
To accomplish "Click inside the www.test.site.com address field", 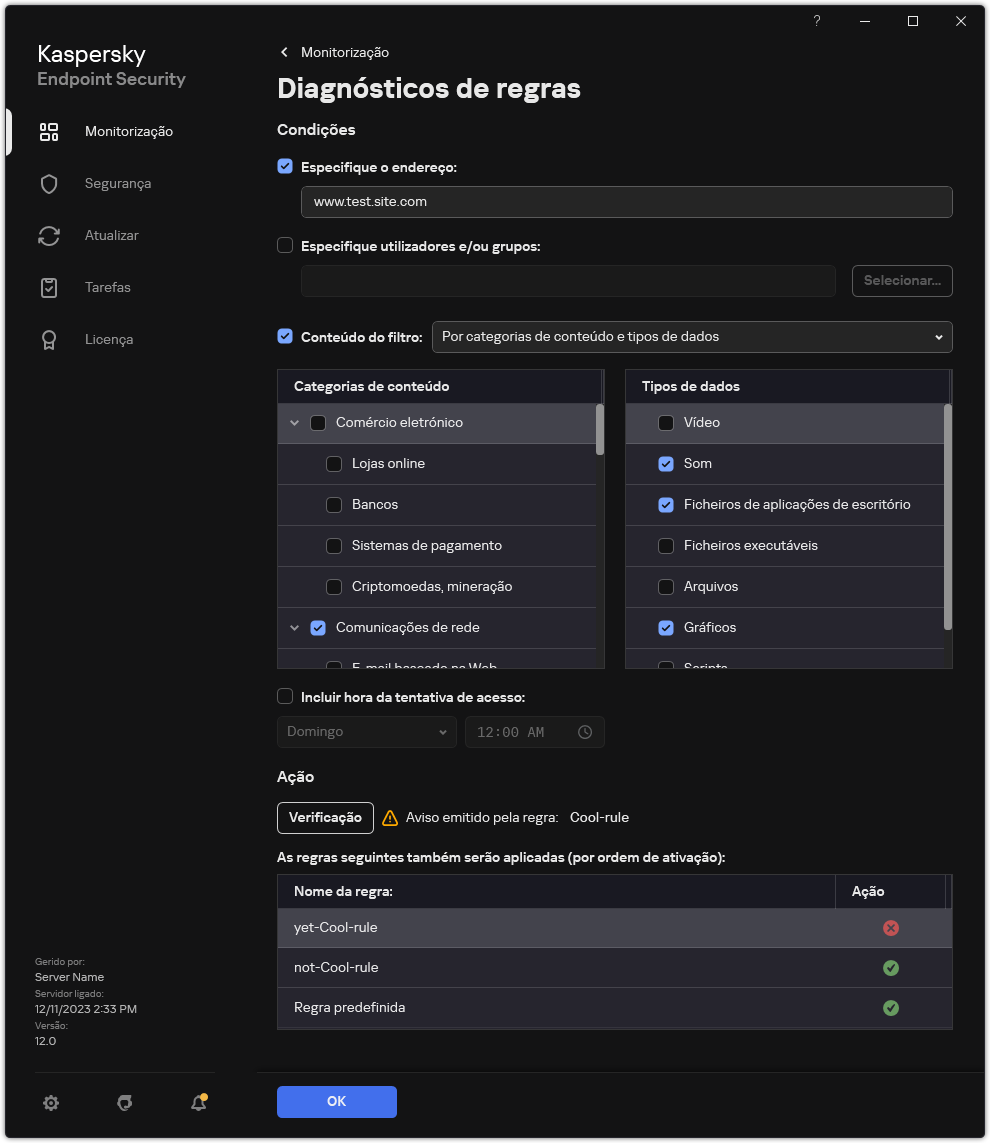I will click(626, 201).
